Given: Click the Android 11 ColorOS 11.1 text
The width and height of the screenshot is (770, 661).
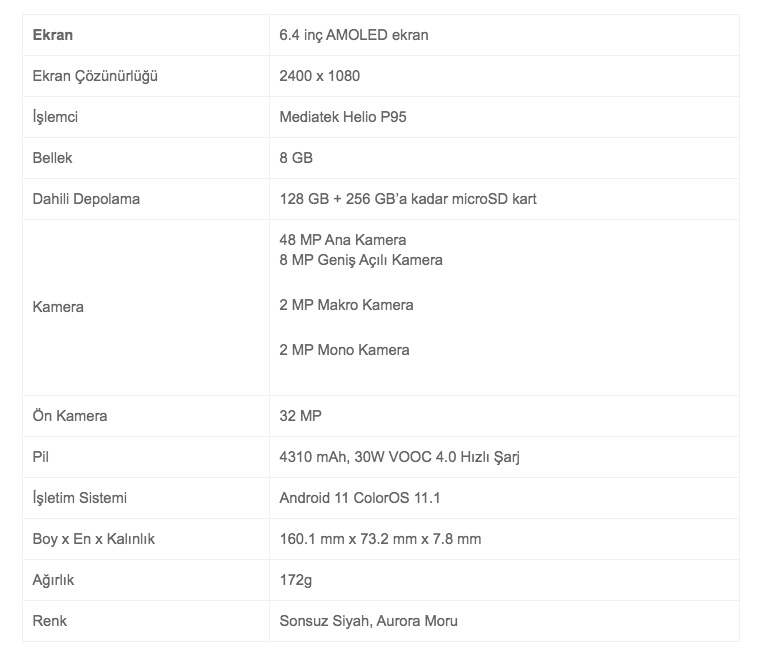Looking at the screenshot, I should coord(360,498).
